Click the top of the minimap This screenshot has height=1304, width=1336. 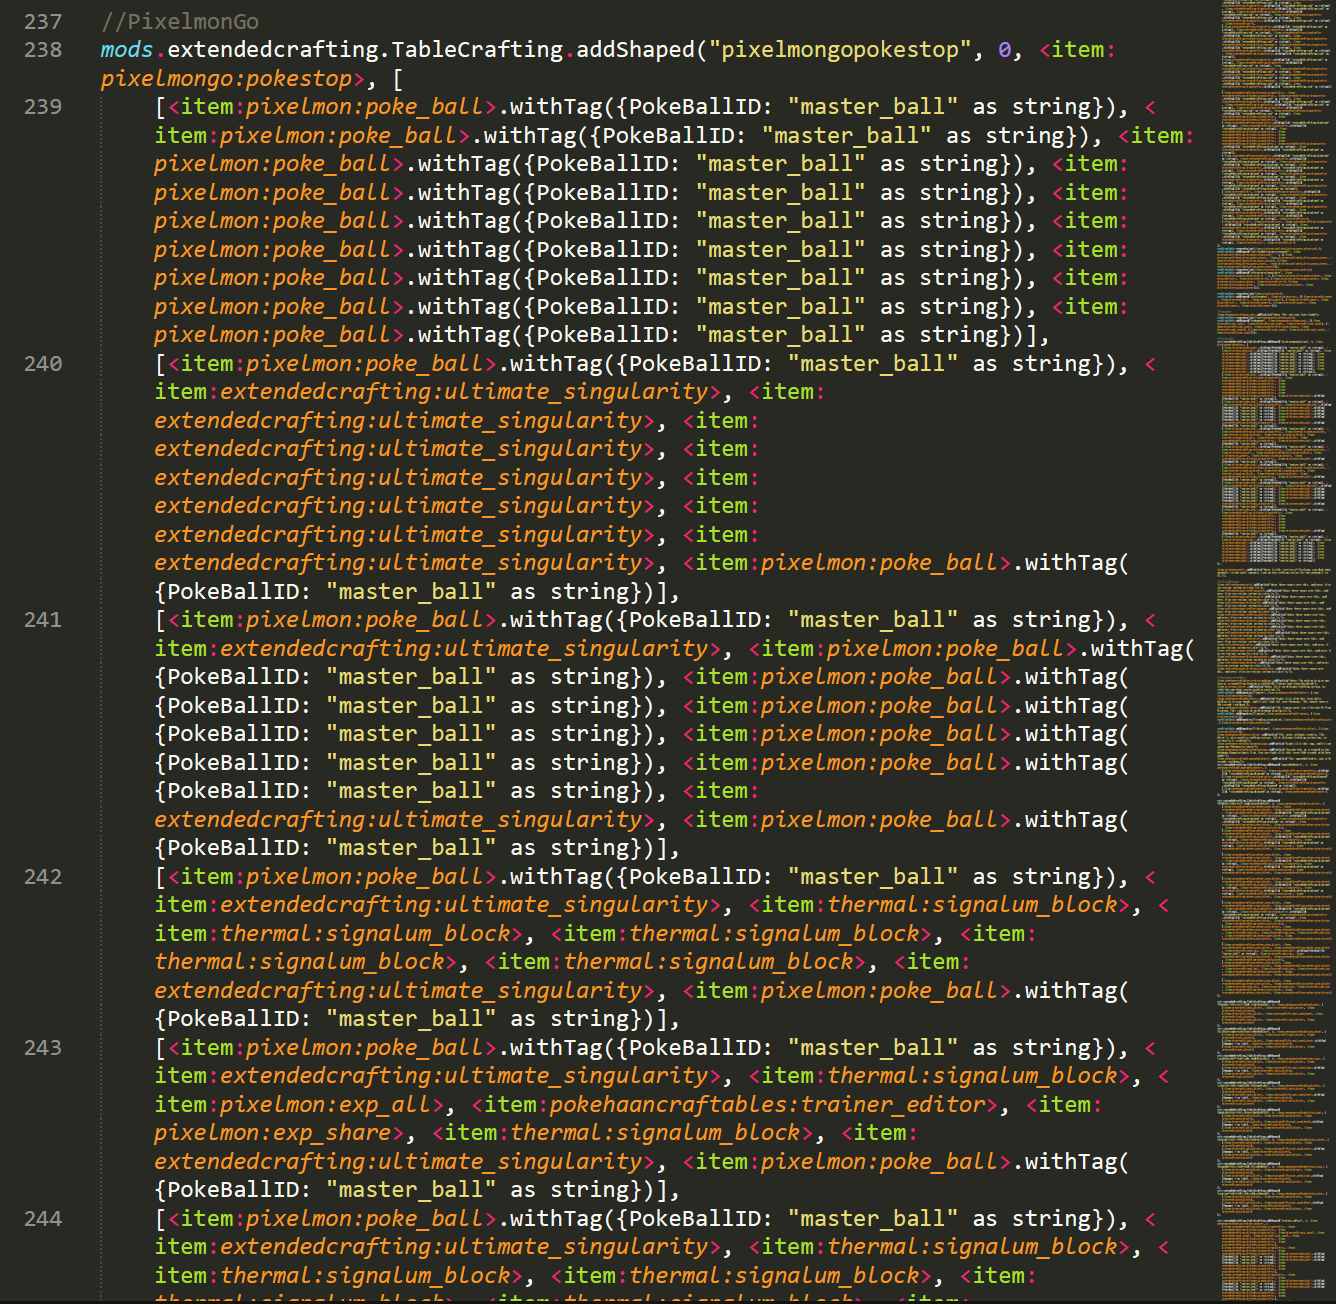1275,10
